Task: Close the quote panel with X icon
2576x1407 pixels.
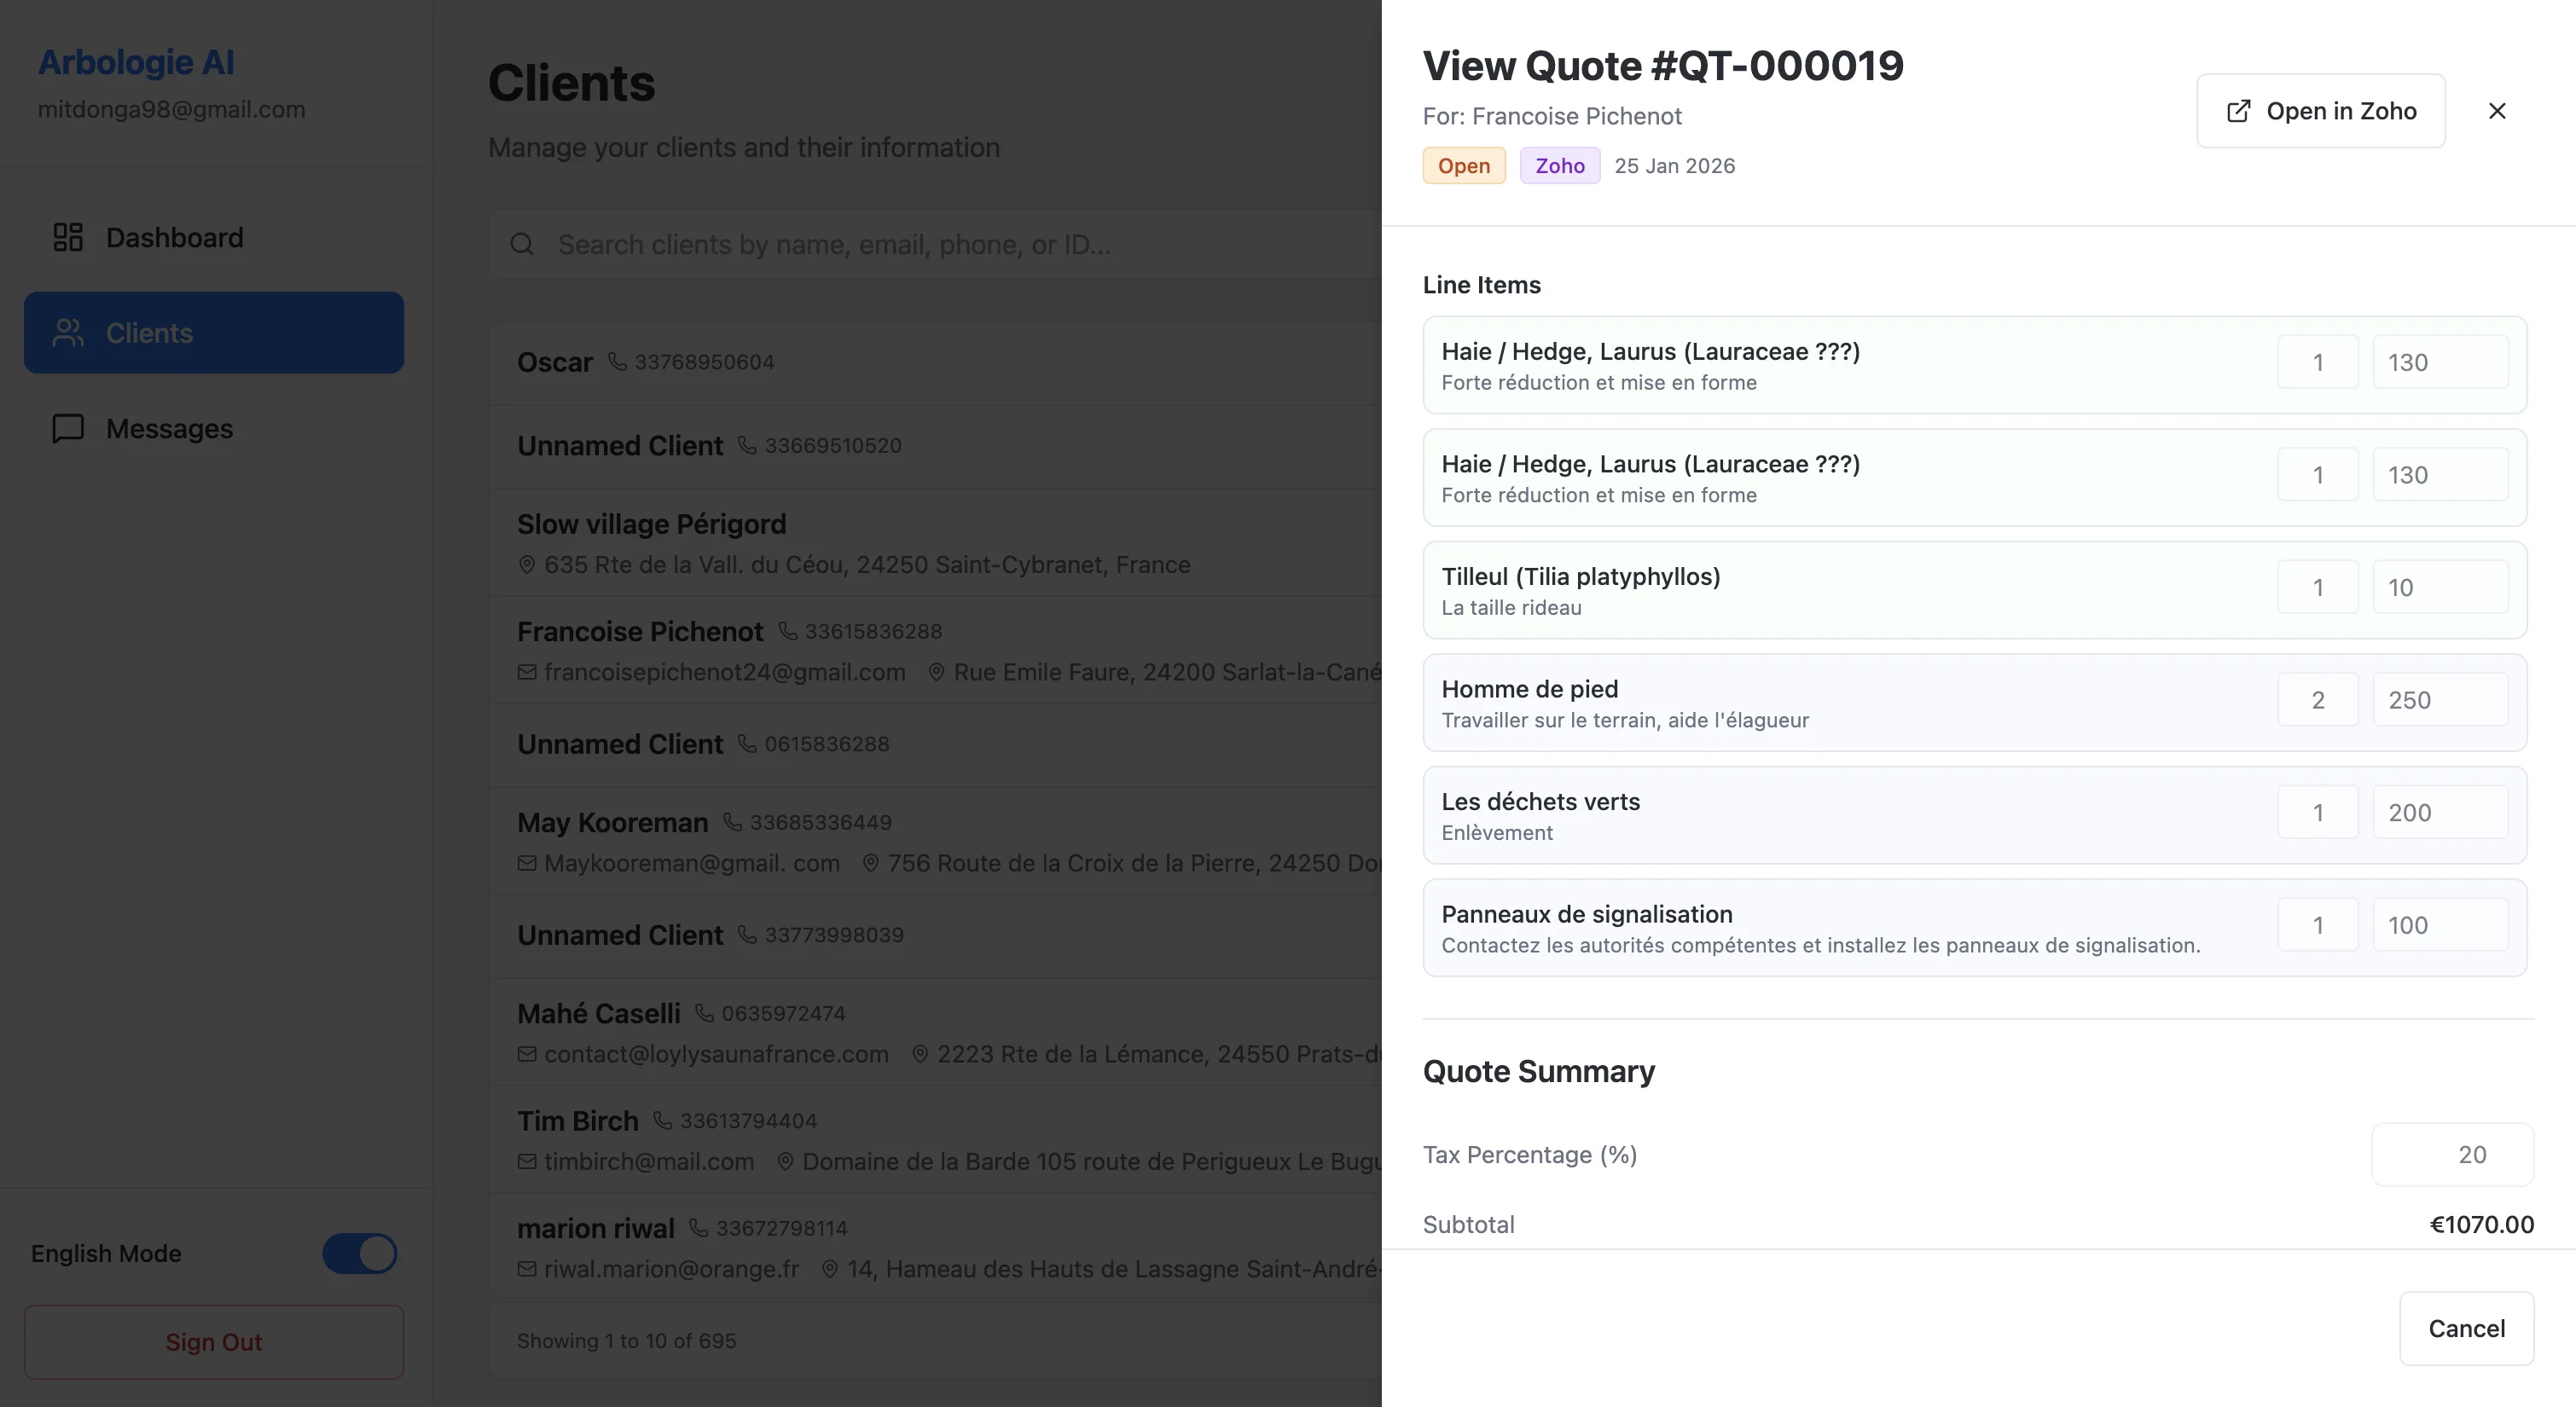Action: (2497, 111)
